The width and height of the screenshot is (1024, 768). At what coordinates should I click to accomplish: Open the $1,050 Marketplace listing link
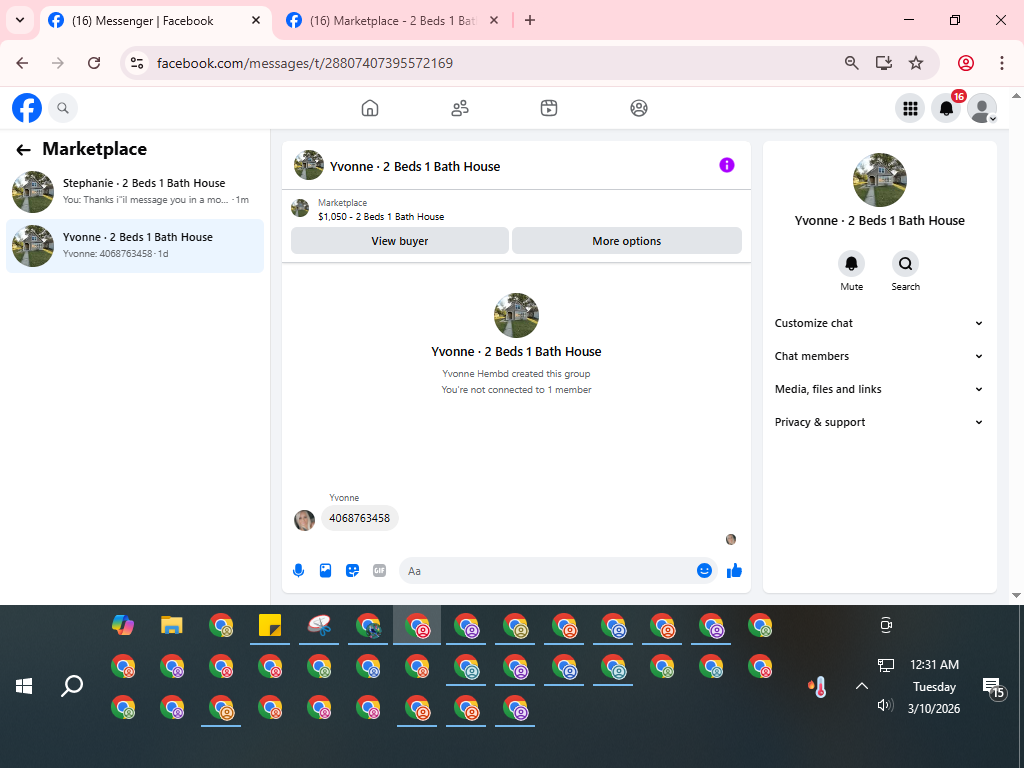[x=381, y=217]
